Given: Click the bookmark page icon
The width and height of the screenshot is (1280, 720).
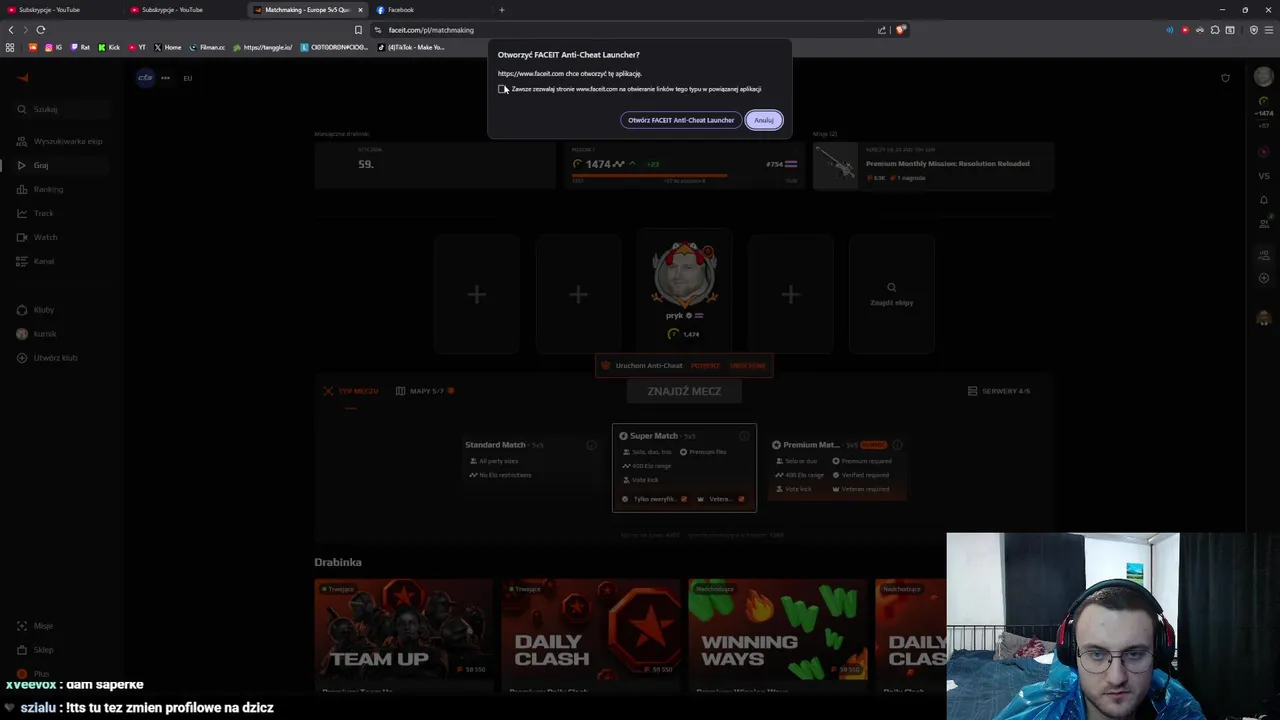Looking at the screenshot, I should tap(358, 30).
